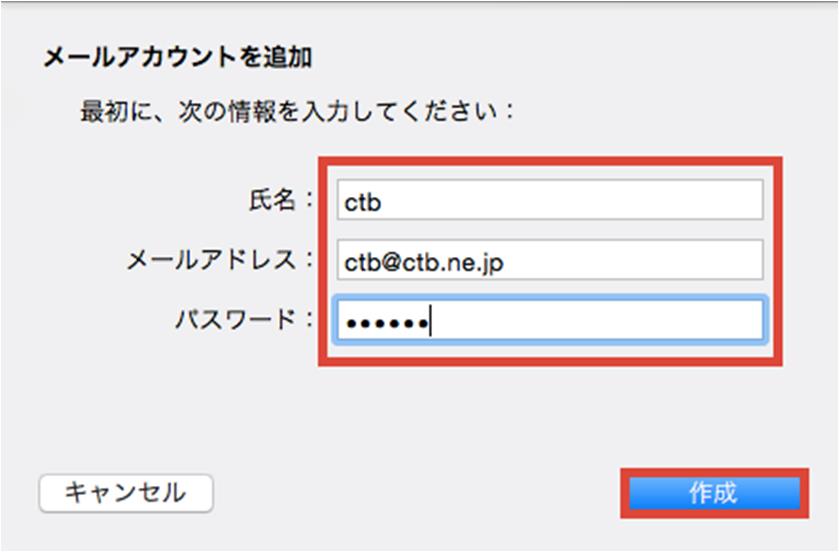
Task: Click the @ symbol in the email address
Action: 392,262
